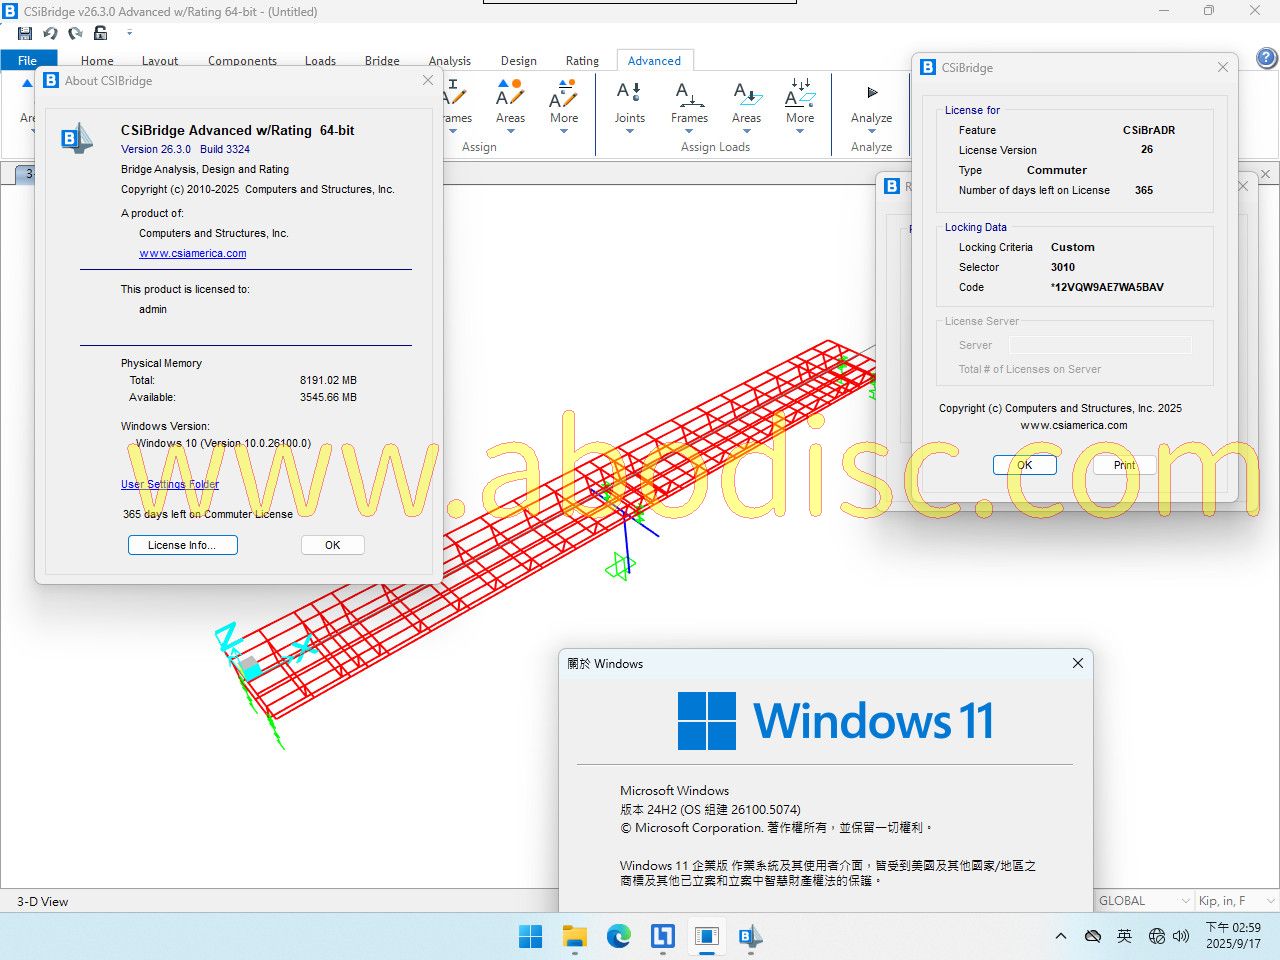Switch to the Rating ribbon tab

[582, 61]
